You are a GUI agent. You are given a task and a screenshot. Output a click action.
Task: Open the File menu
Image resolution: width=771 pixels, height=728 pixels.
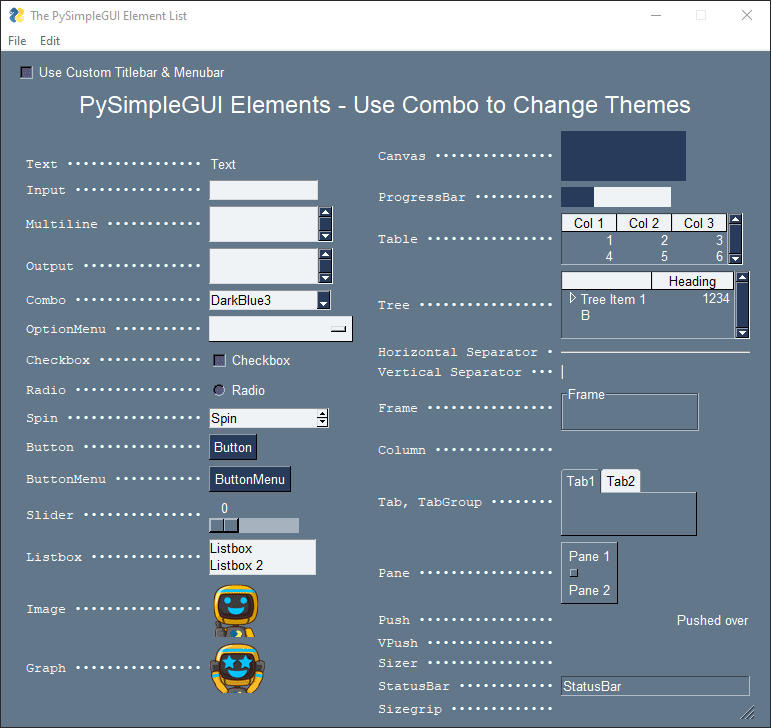pyautogui.click(x=17, y=41)
